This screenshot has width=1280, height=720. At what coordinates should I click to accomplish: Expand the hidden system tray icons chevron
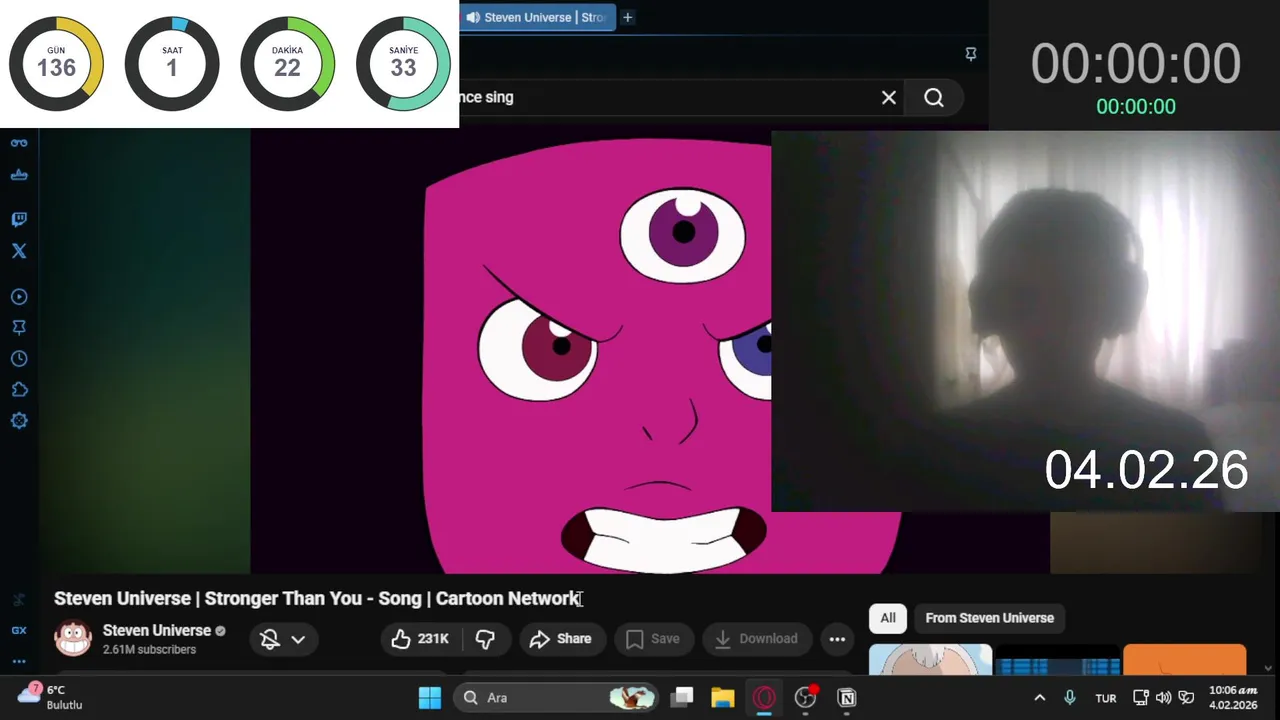(1039, 698)
